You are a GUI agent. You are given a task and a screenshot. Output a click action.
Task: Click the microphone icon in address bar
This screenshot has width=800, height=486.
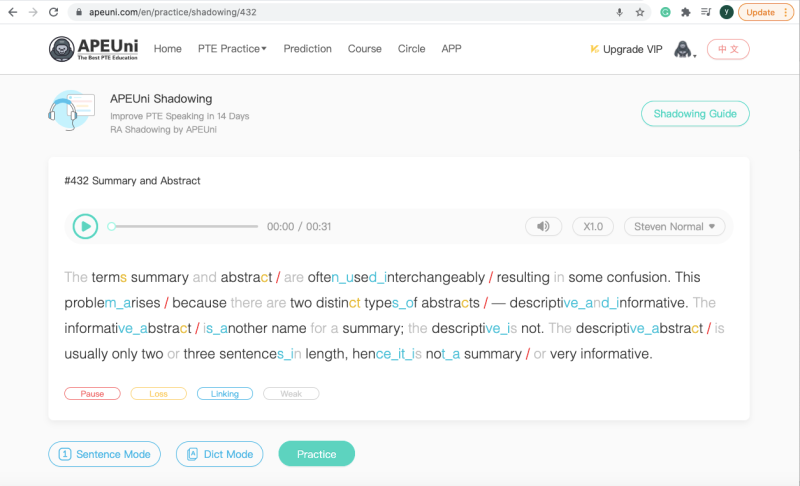point(619,12)
